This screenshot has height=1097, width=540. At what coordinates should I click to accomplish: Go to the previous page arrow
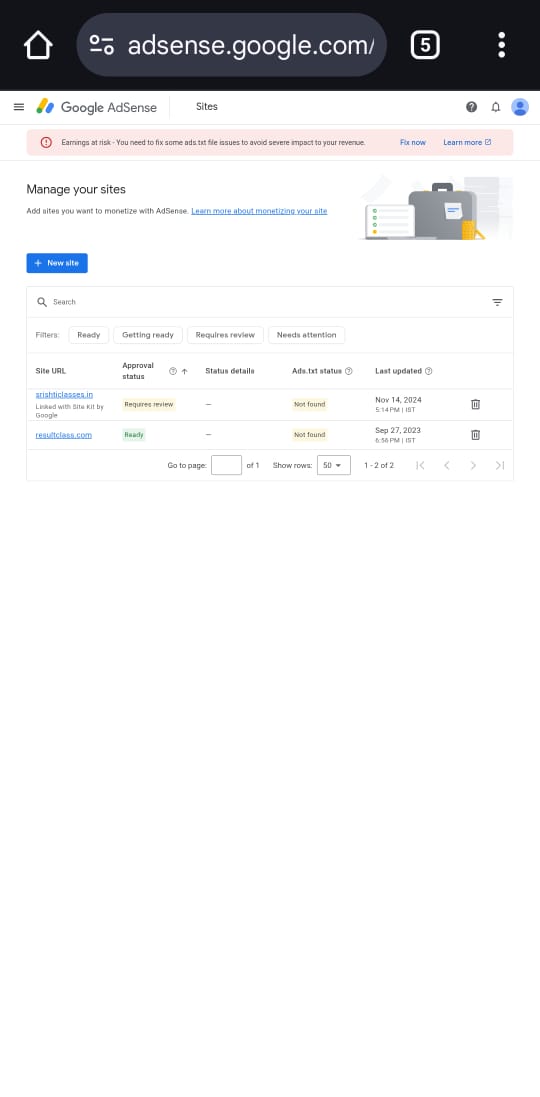[446, 465]
